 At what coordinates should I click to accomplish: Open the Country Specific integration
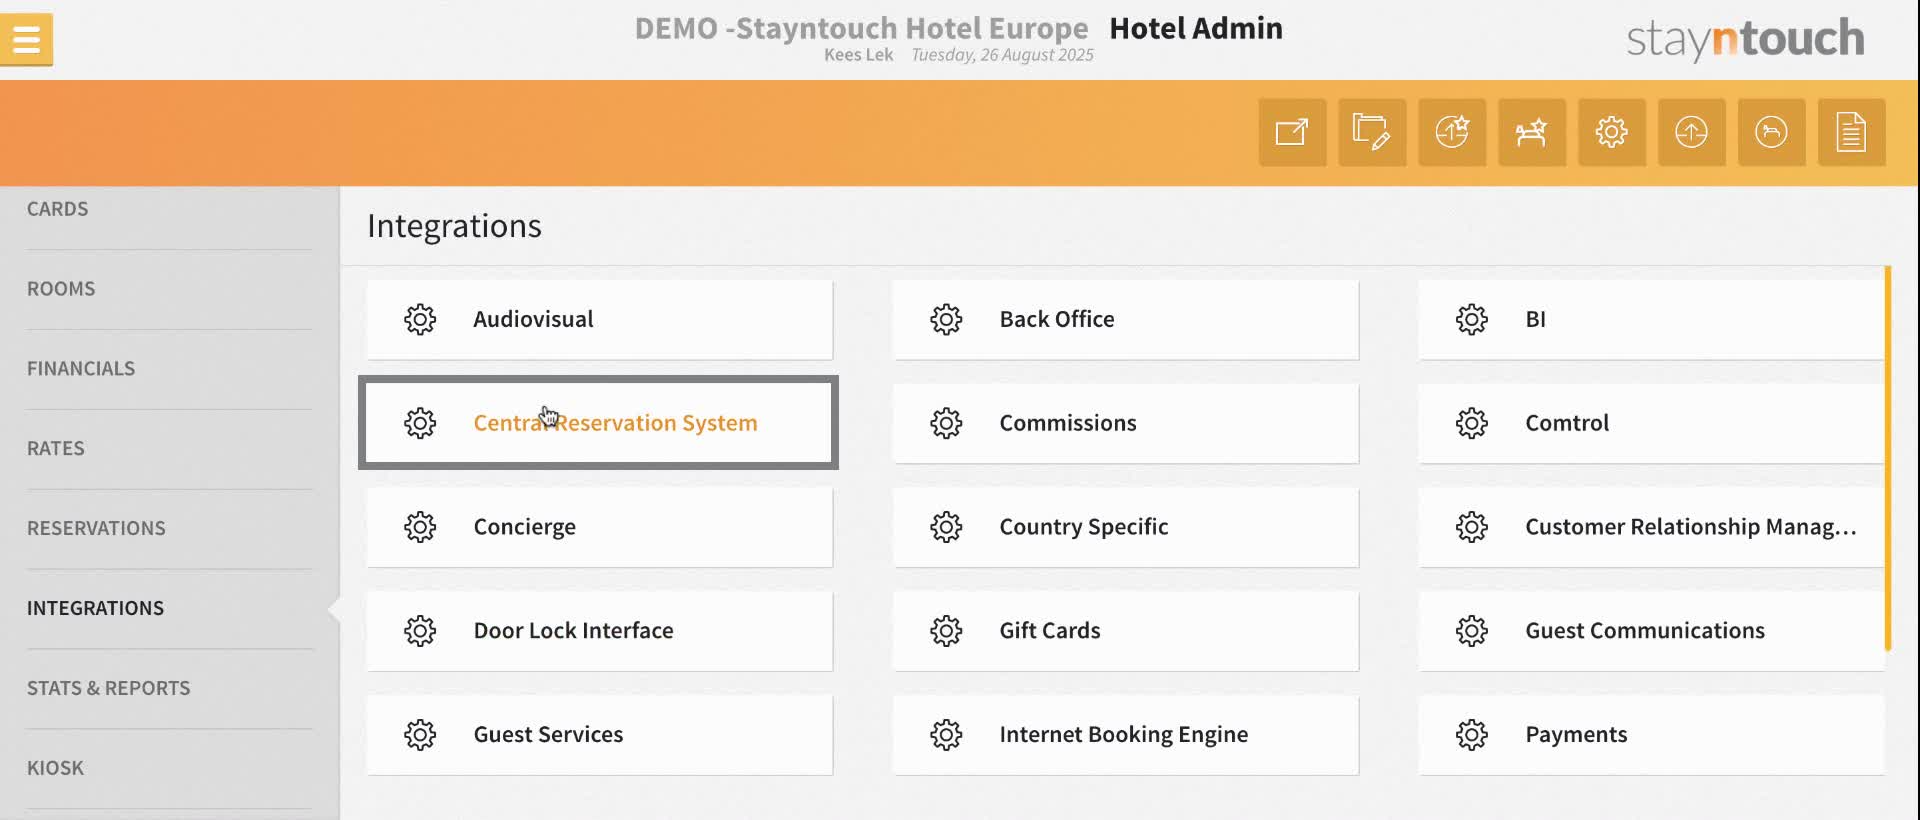click(1125, 527)
